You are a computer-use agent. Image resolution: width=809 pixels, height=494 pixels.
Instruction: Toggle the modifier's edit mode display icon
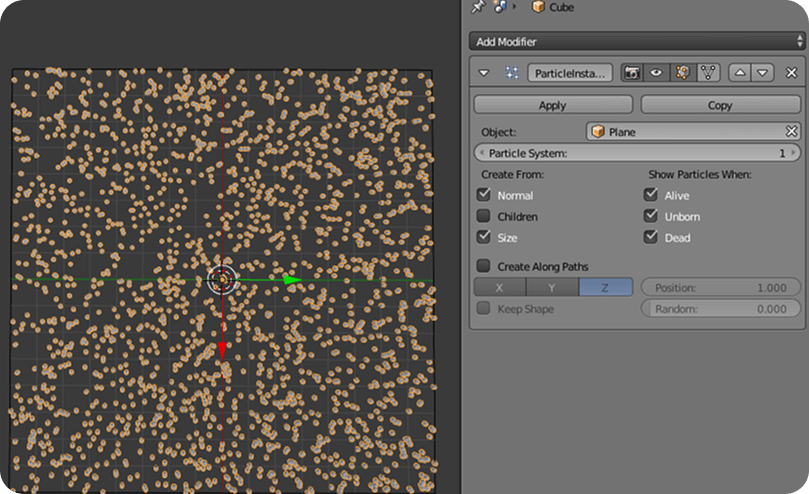[x=680, y=73]
